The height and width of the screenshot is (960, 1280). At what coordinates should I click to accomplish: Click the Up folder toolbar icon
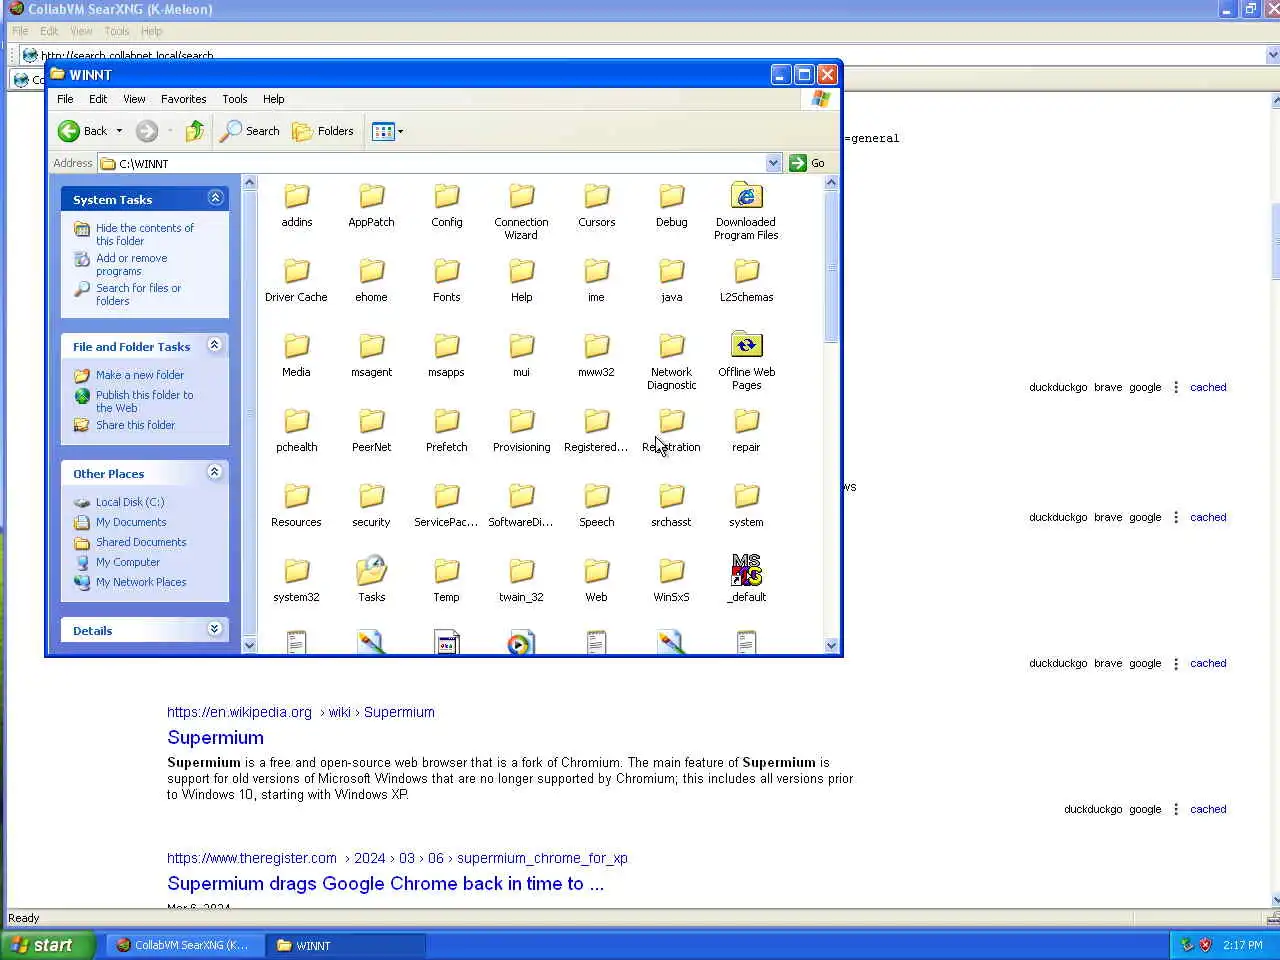(x=195, y=131)
